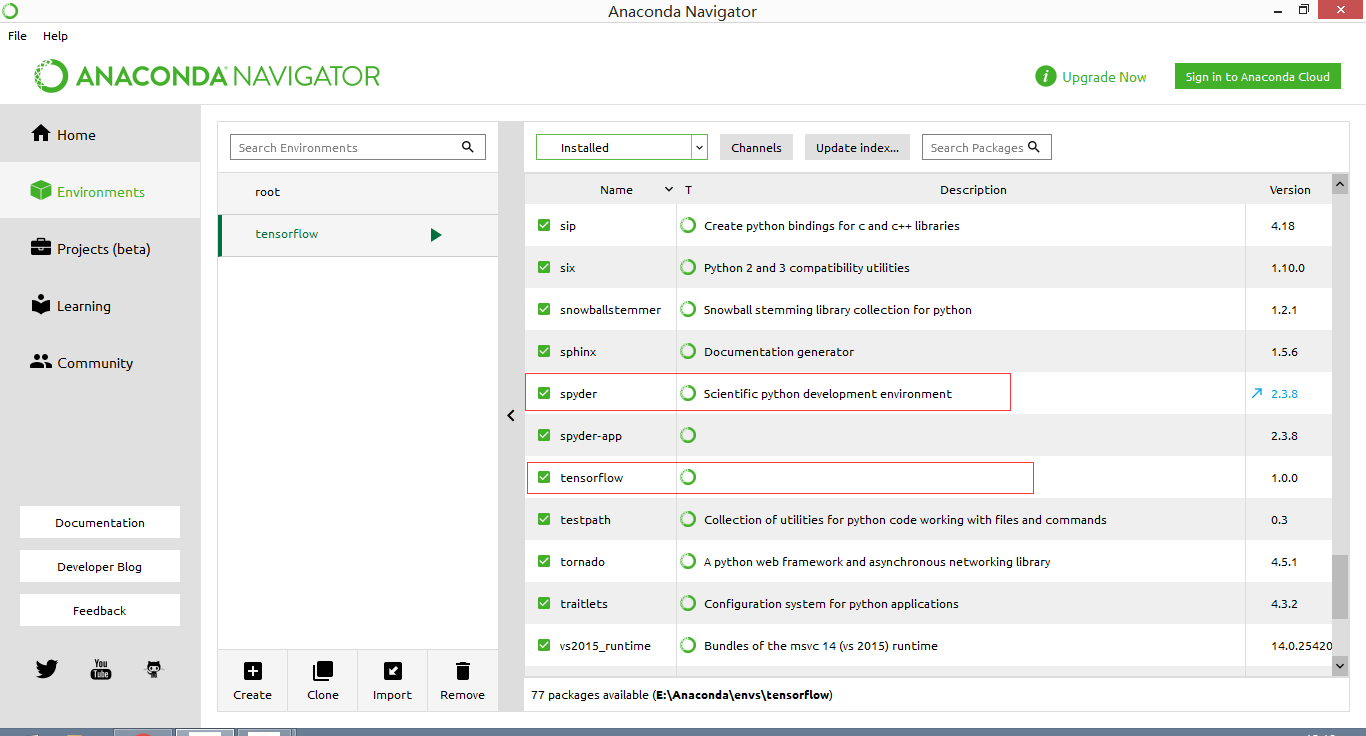This screenshot has height=736, width=1366.
Task: Click the traitlets description text
Action: (831, 603)
